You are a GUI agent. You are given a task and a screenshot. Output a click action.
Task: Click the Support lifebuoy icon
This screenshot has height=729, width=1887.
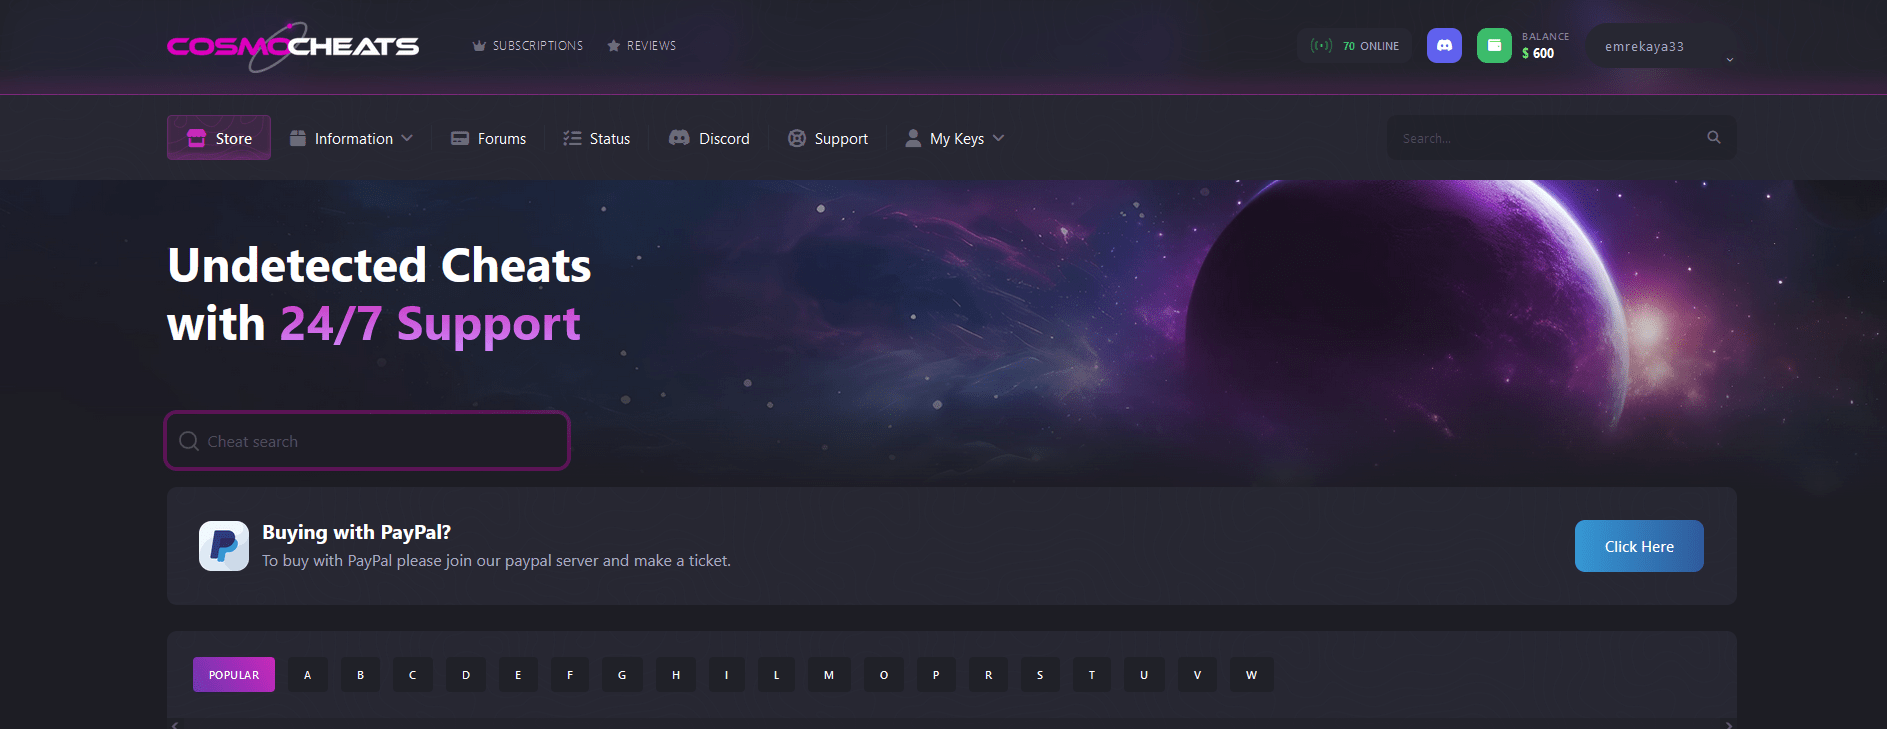coord(797,138)
